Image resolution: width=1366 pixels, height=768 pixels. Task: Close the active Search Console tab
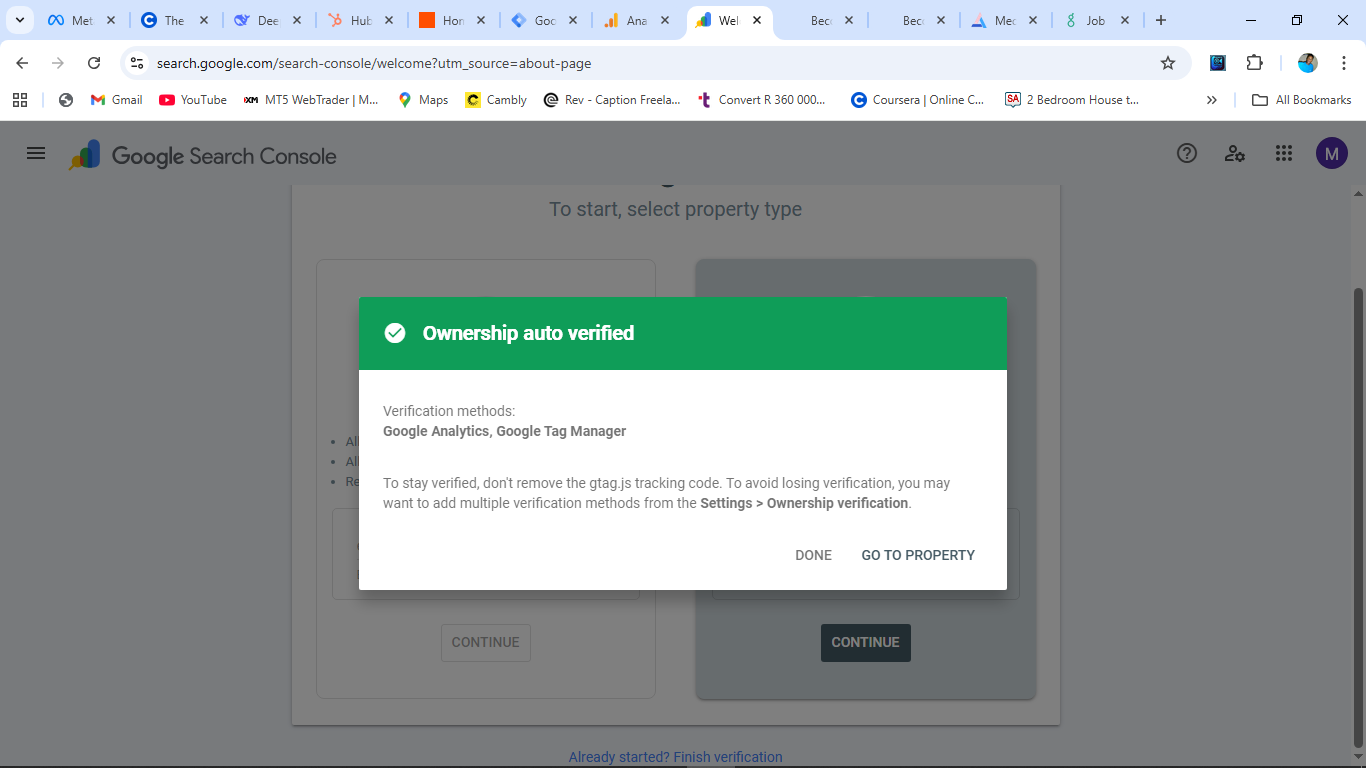pos(757,20)
